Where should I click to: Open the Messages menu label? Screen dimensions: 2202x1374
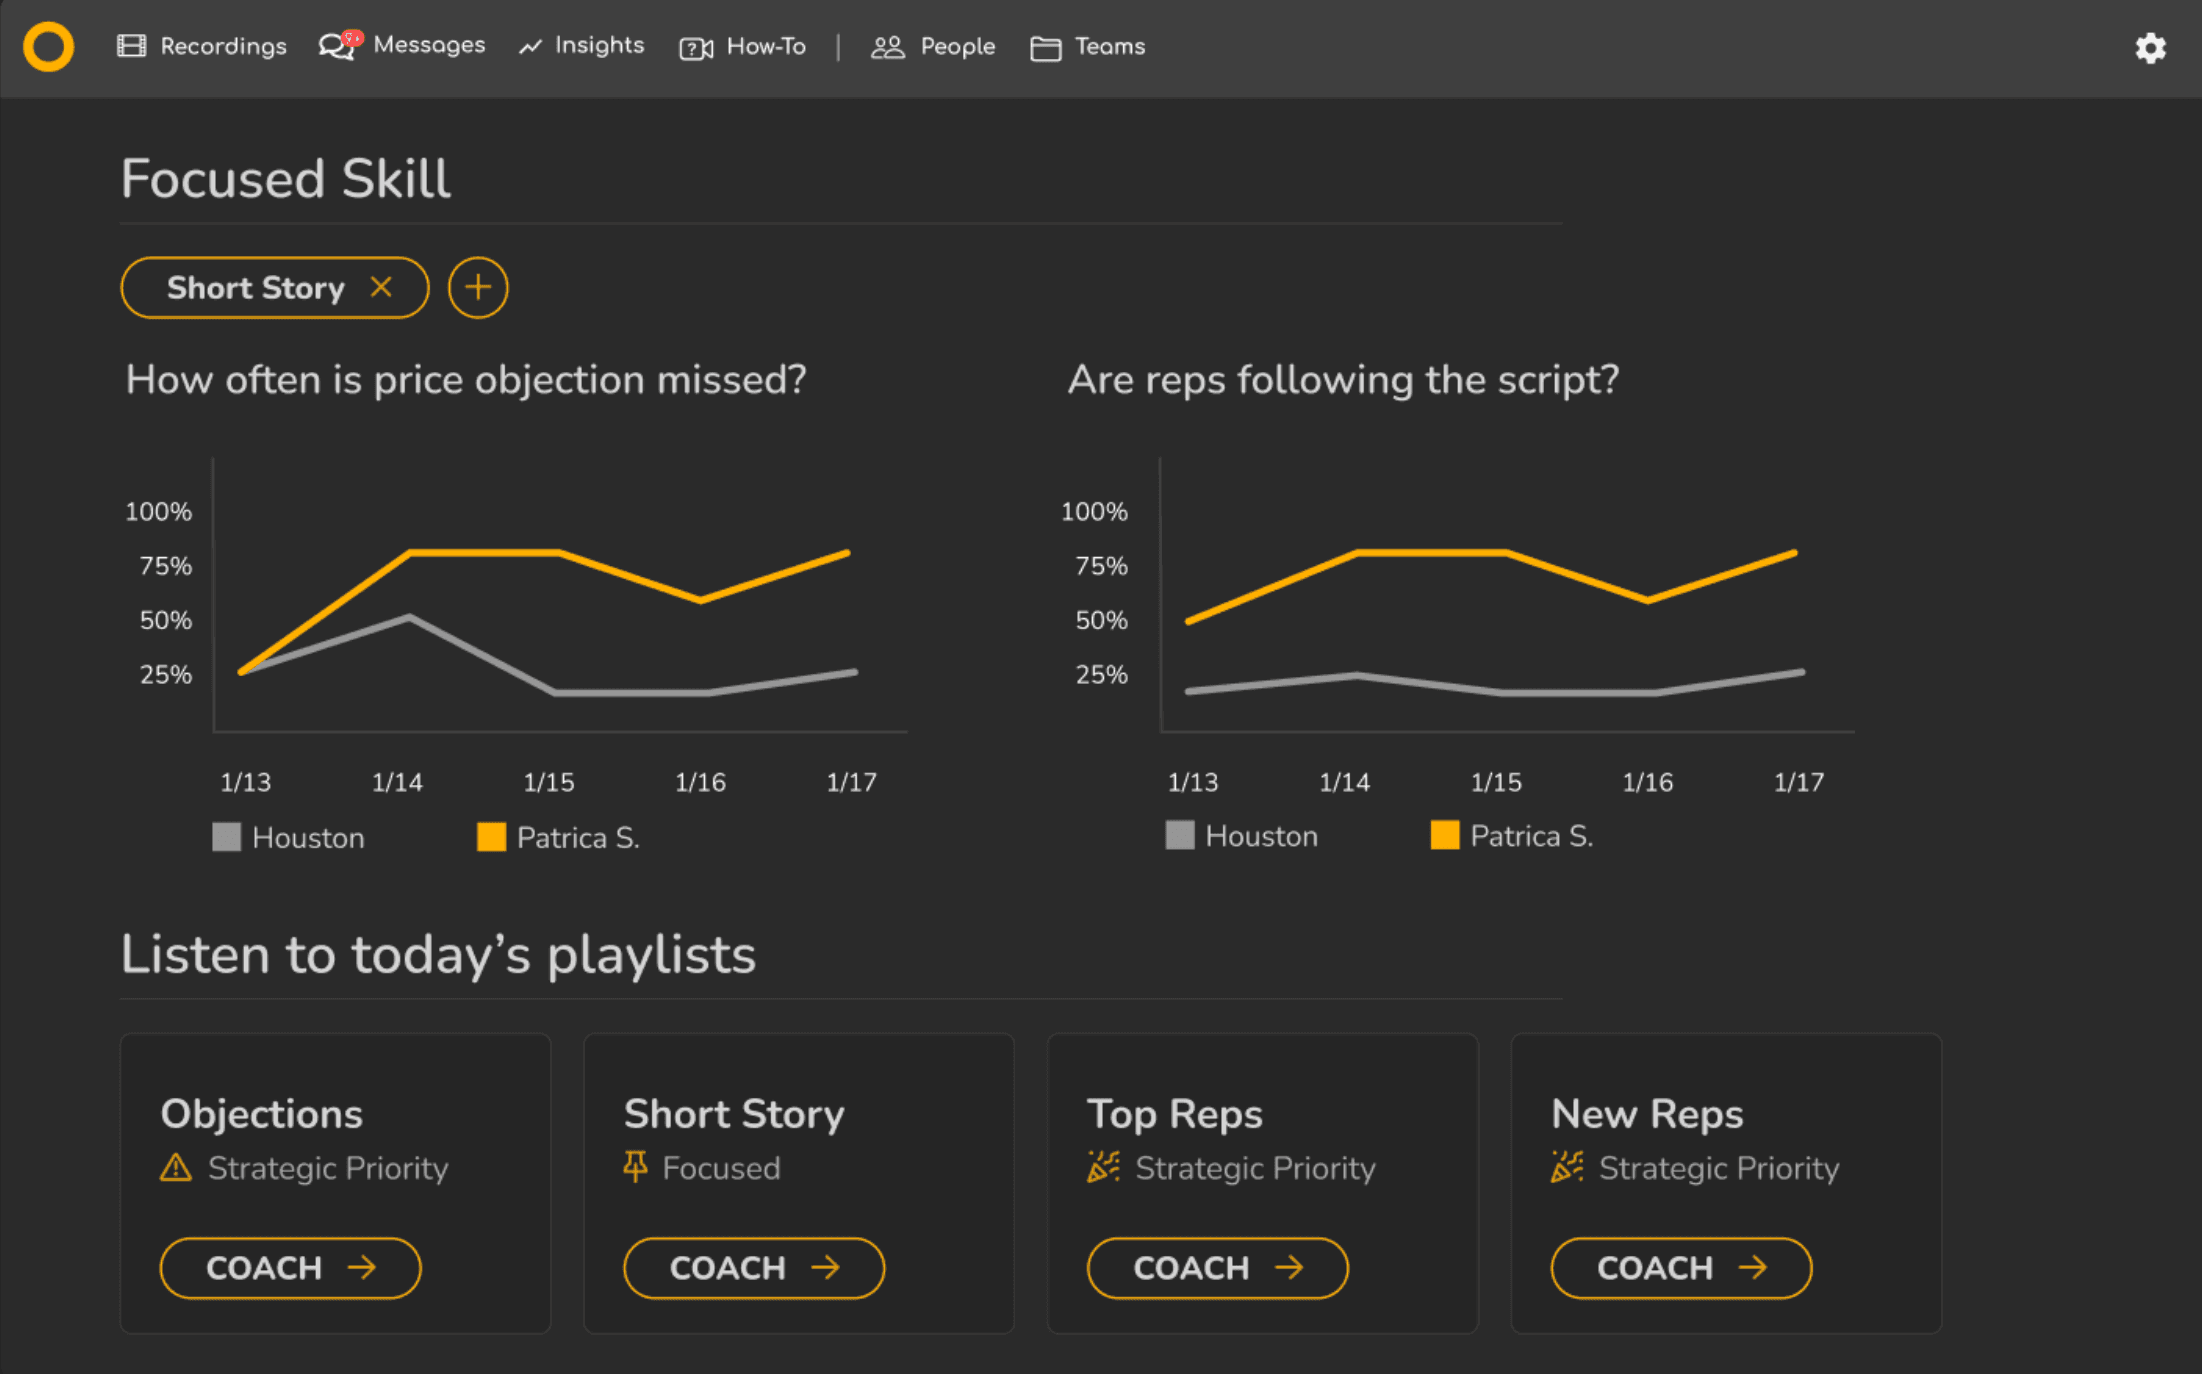[429, 45]
